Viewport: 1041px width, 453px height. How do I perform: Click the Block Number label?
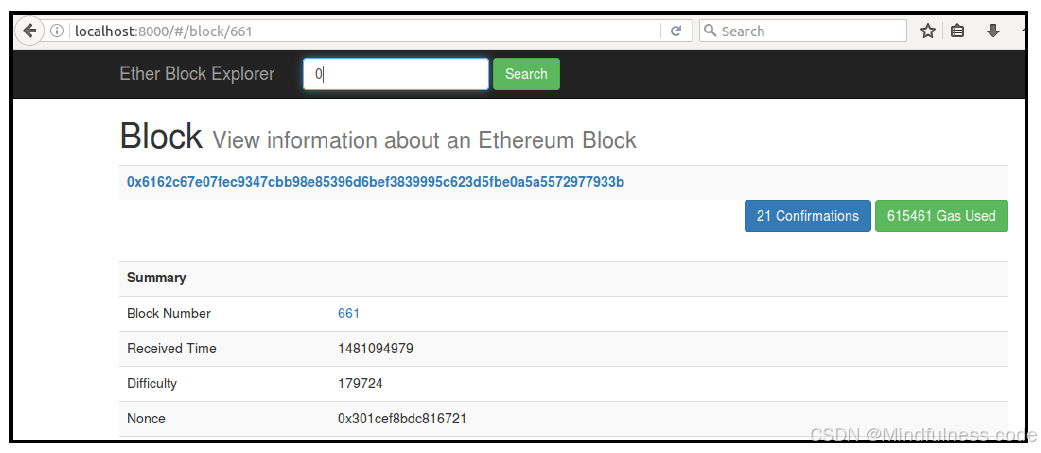[x=169, y=314]
